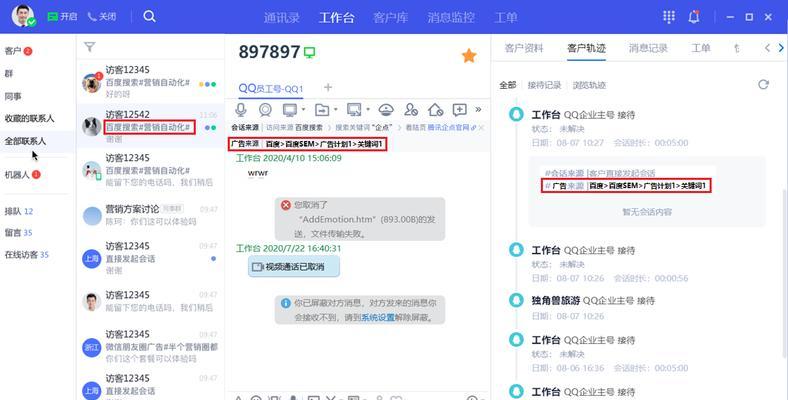The width and height of the screenshot is (788, 400).
Task: Close the 会话来源 info bar
Action: click(x=481, y=128)
